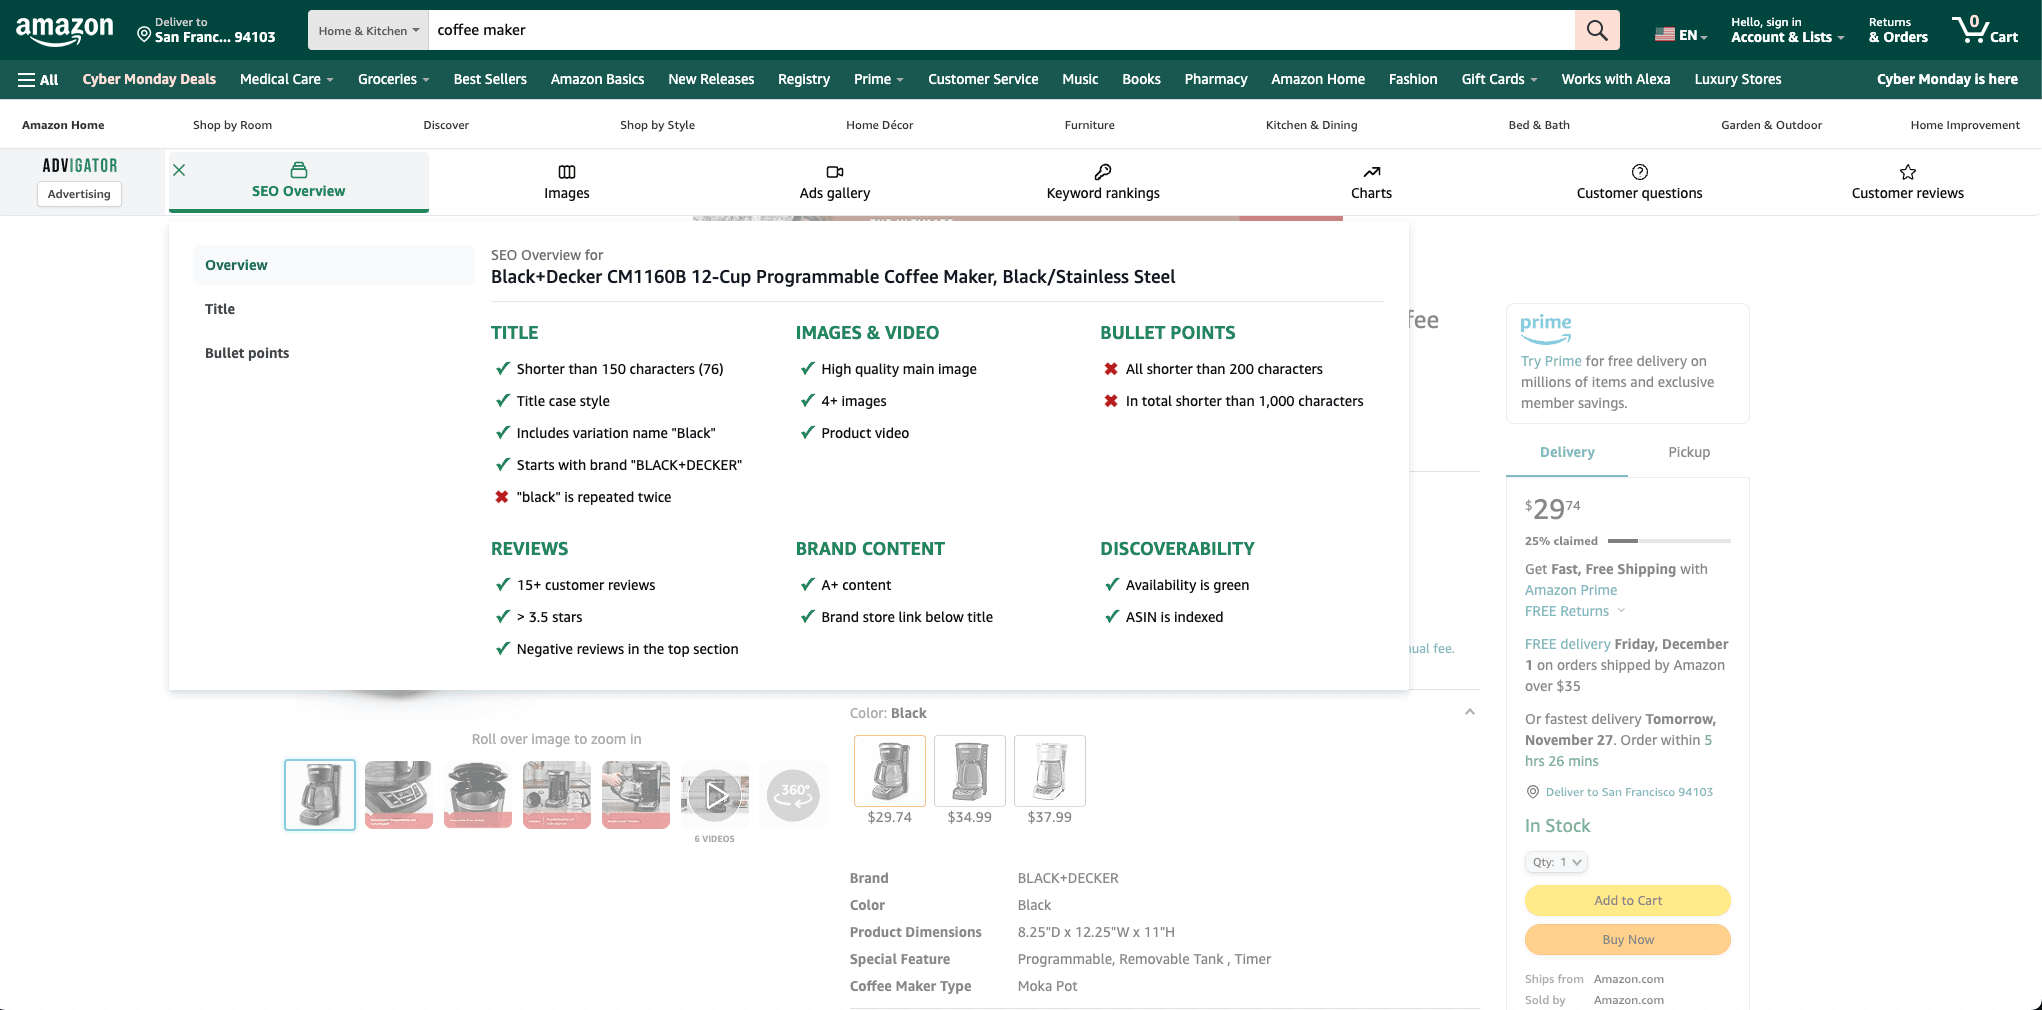Select the $37.99 white color swatch
The image size is (2042, 1010).
click(1050, 771)
